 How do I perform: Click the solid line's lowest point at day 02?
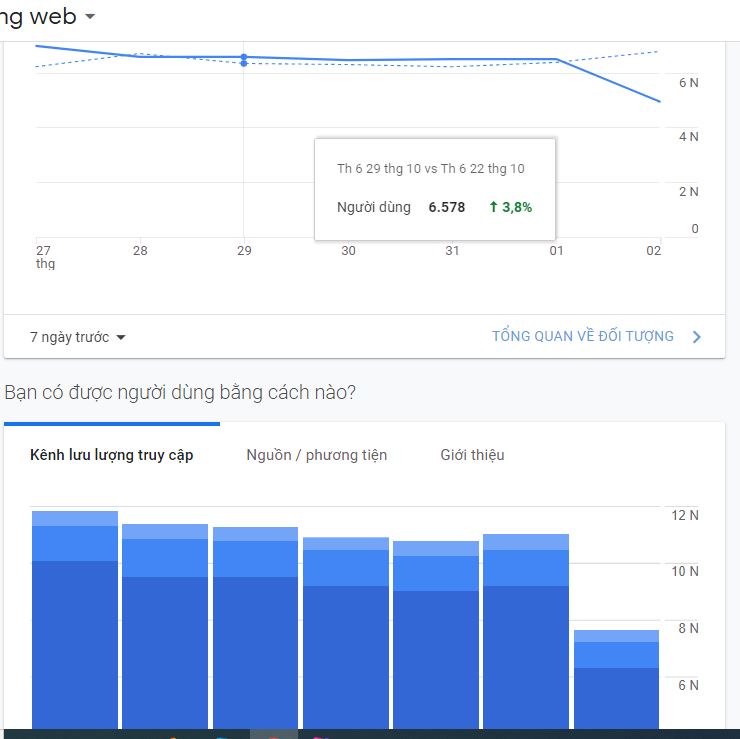pos(660,101)
